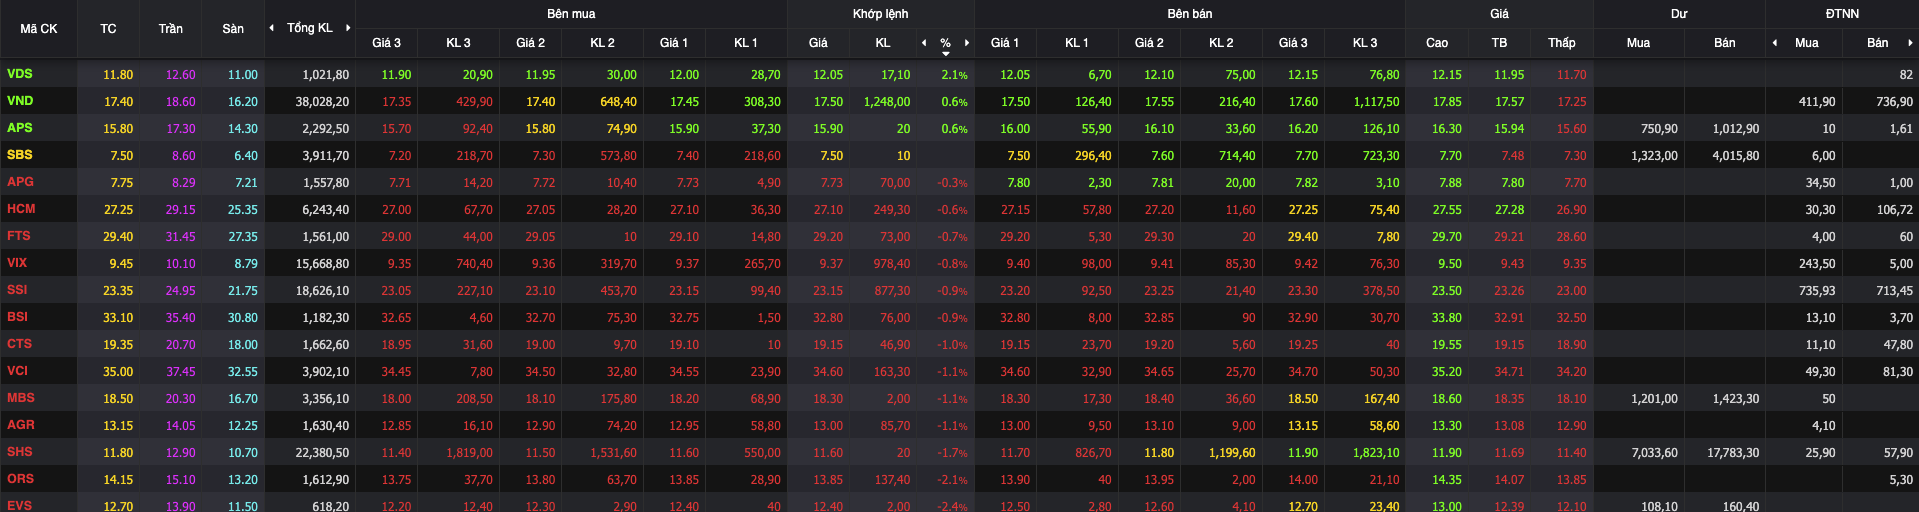Click the ĐTNN group header
The height and width of the screenshot is (512, 1919).
(x=1842, y=14)
